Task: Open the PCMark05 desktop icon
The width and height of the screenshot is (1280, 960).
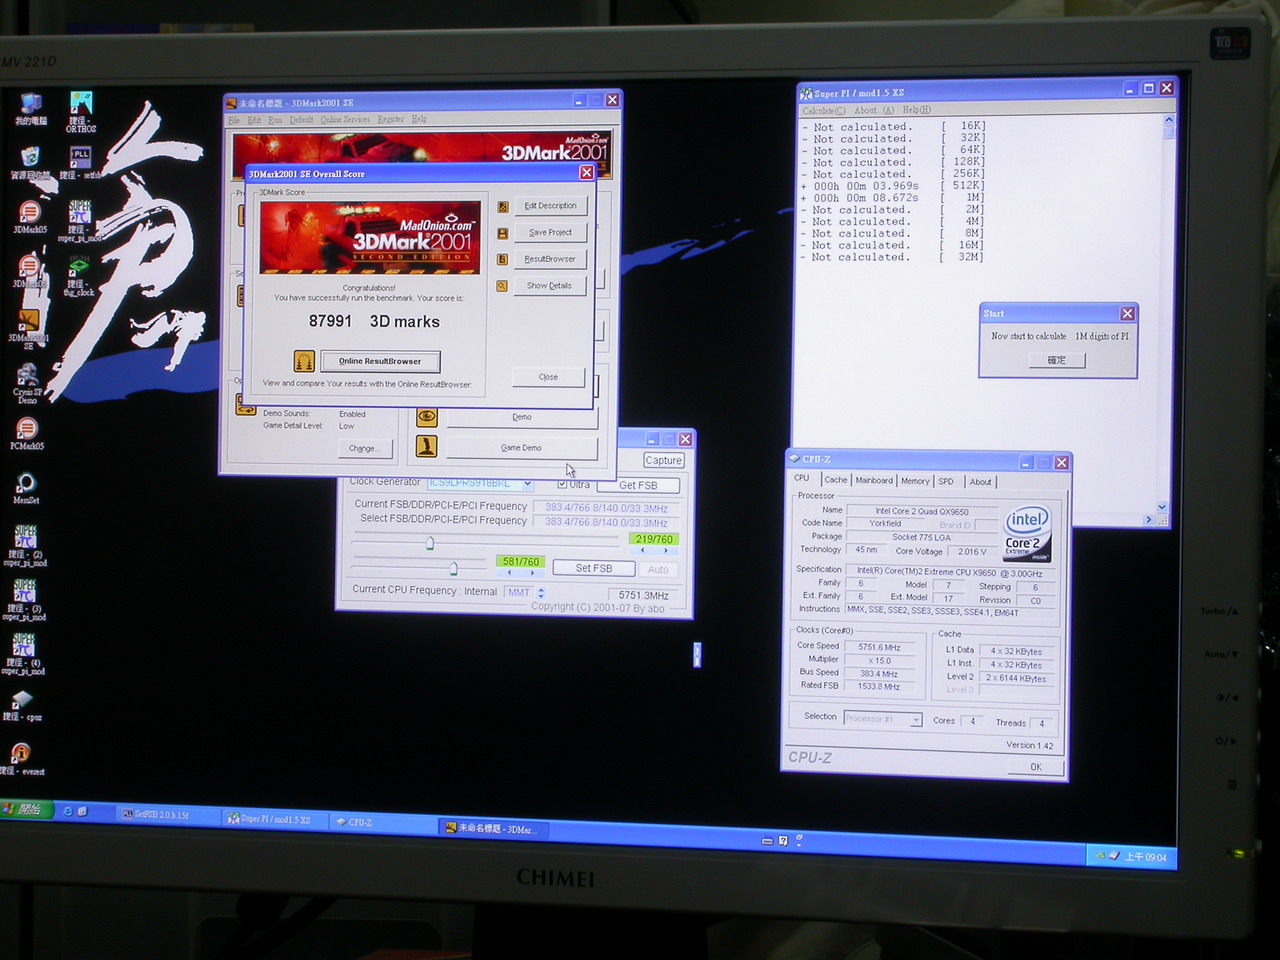Action: pyautogui.click(x=27, y=434)
